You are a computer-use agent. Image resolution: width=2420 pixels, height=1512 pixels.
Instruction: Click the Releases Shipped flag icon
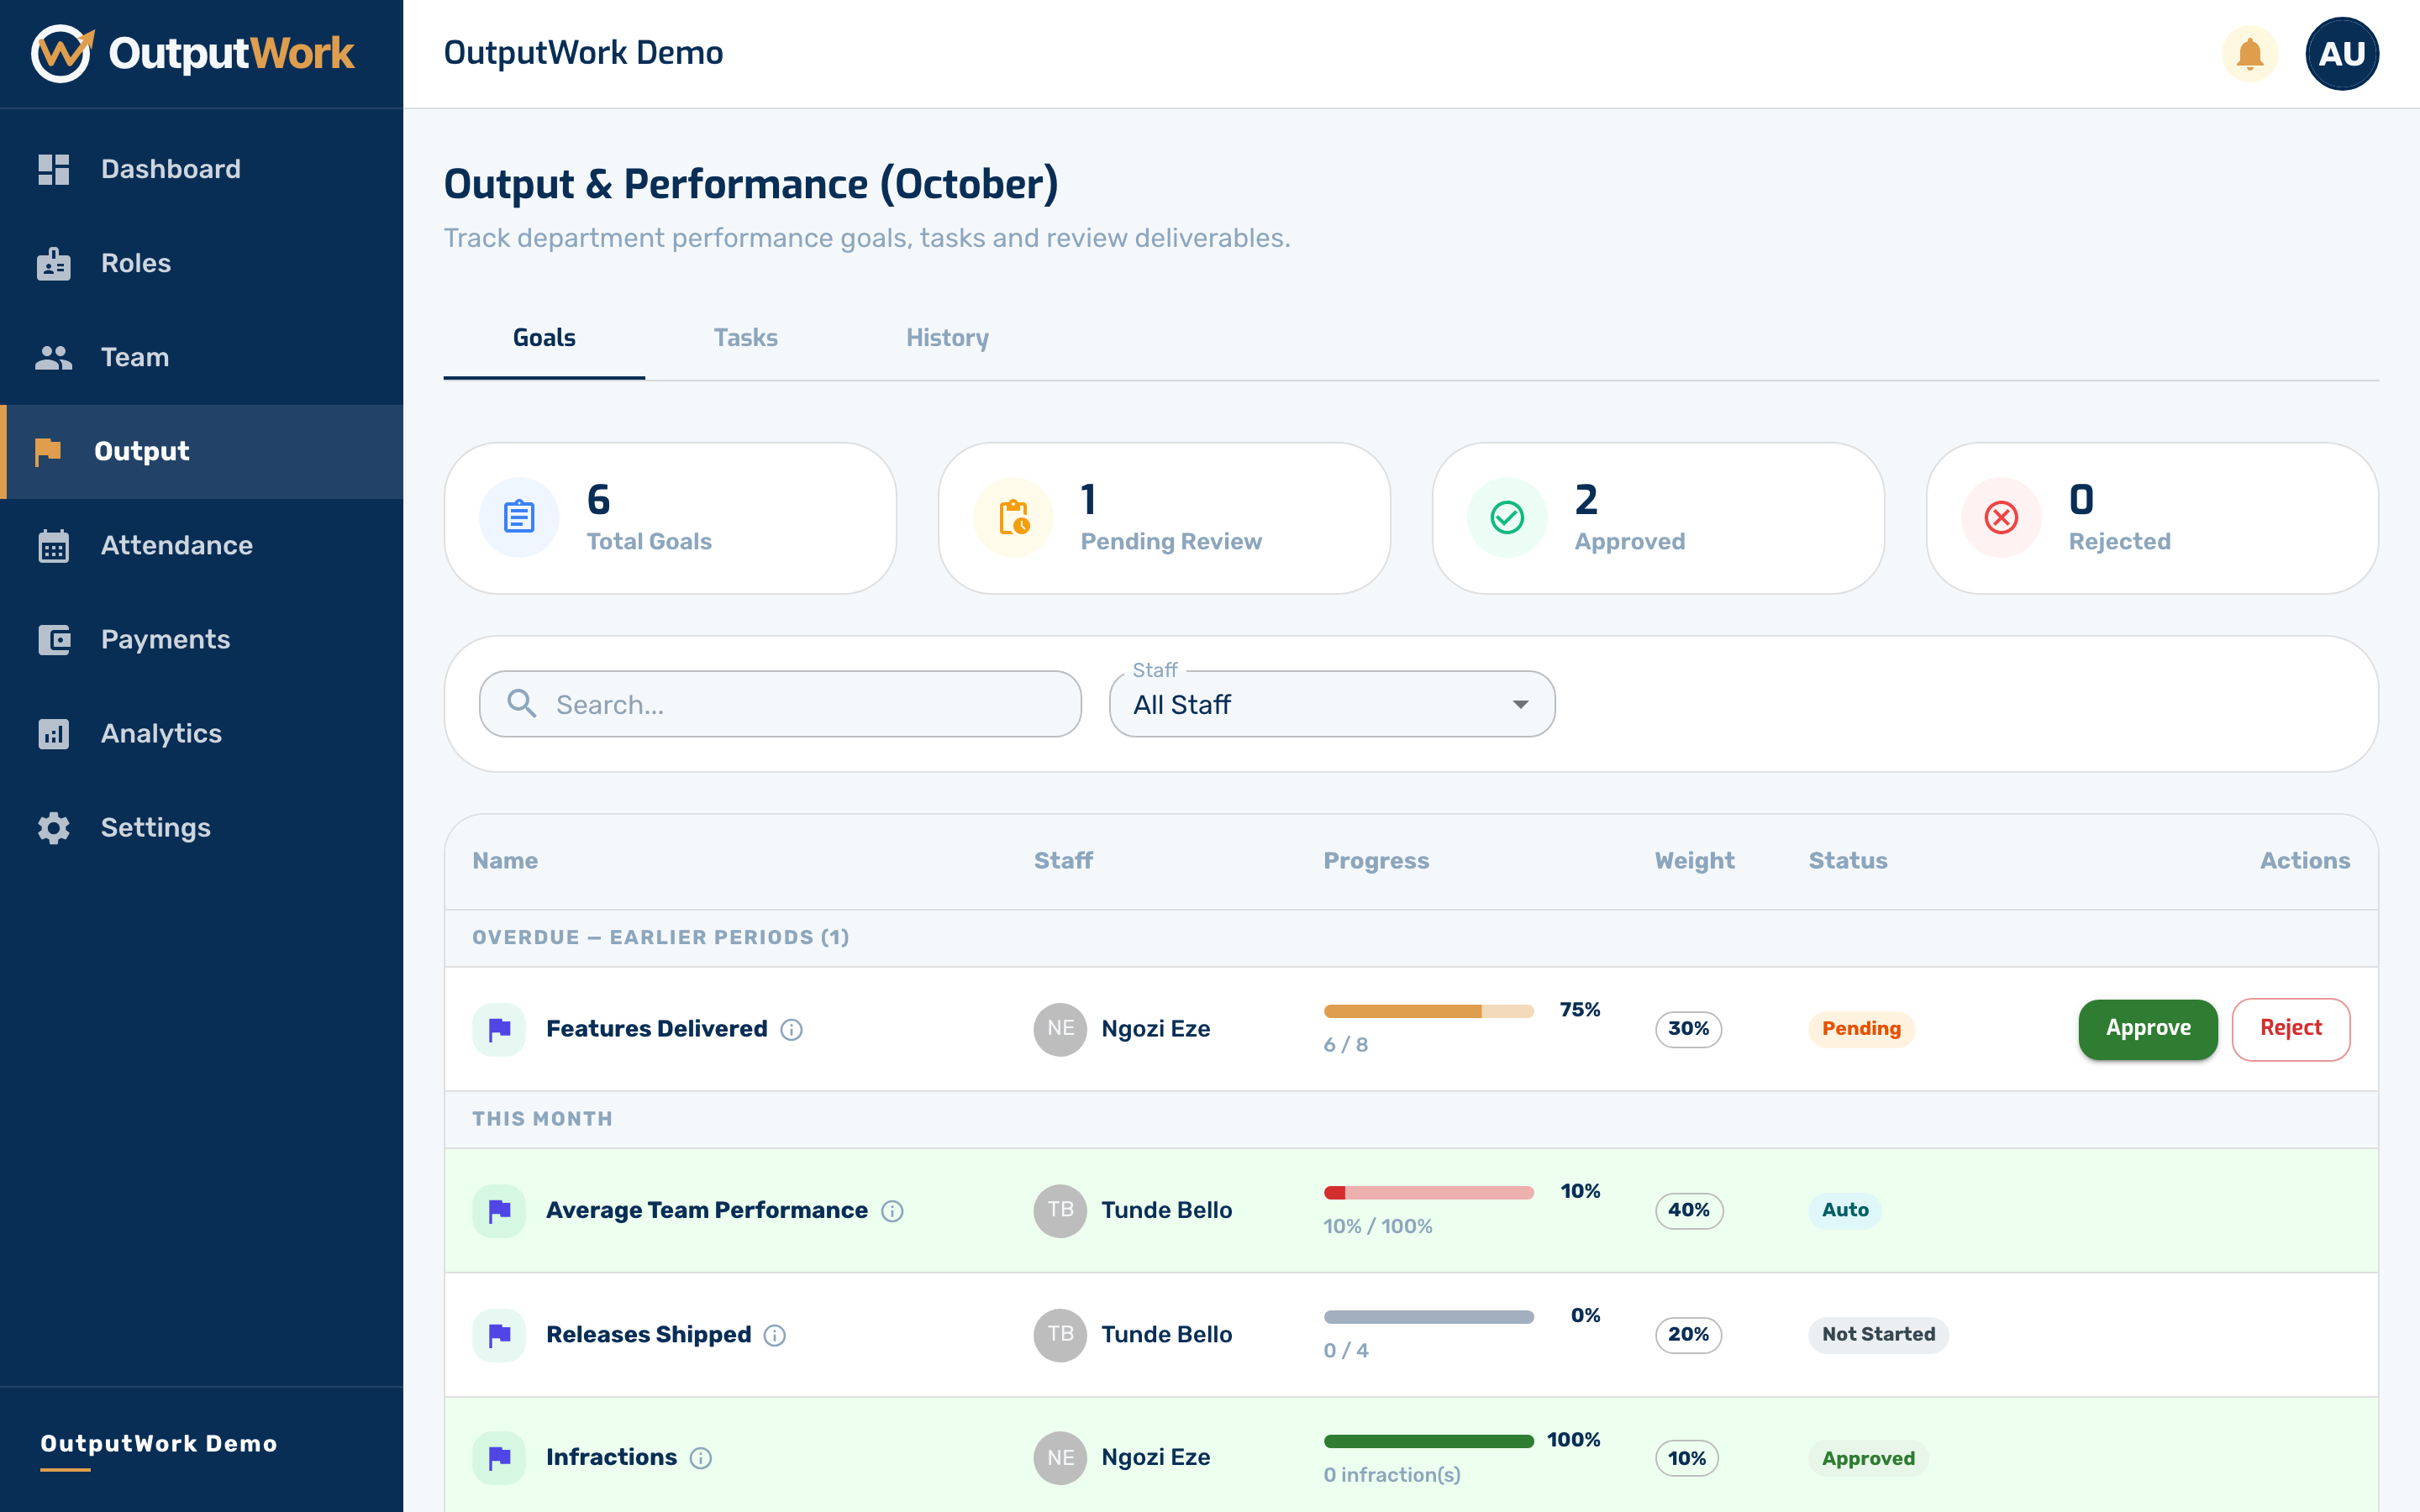[x=499, y=1335]
